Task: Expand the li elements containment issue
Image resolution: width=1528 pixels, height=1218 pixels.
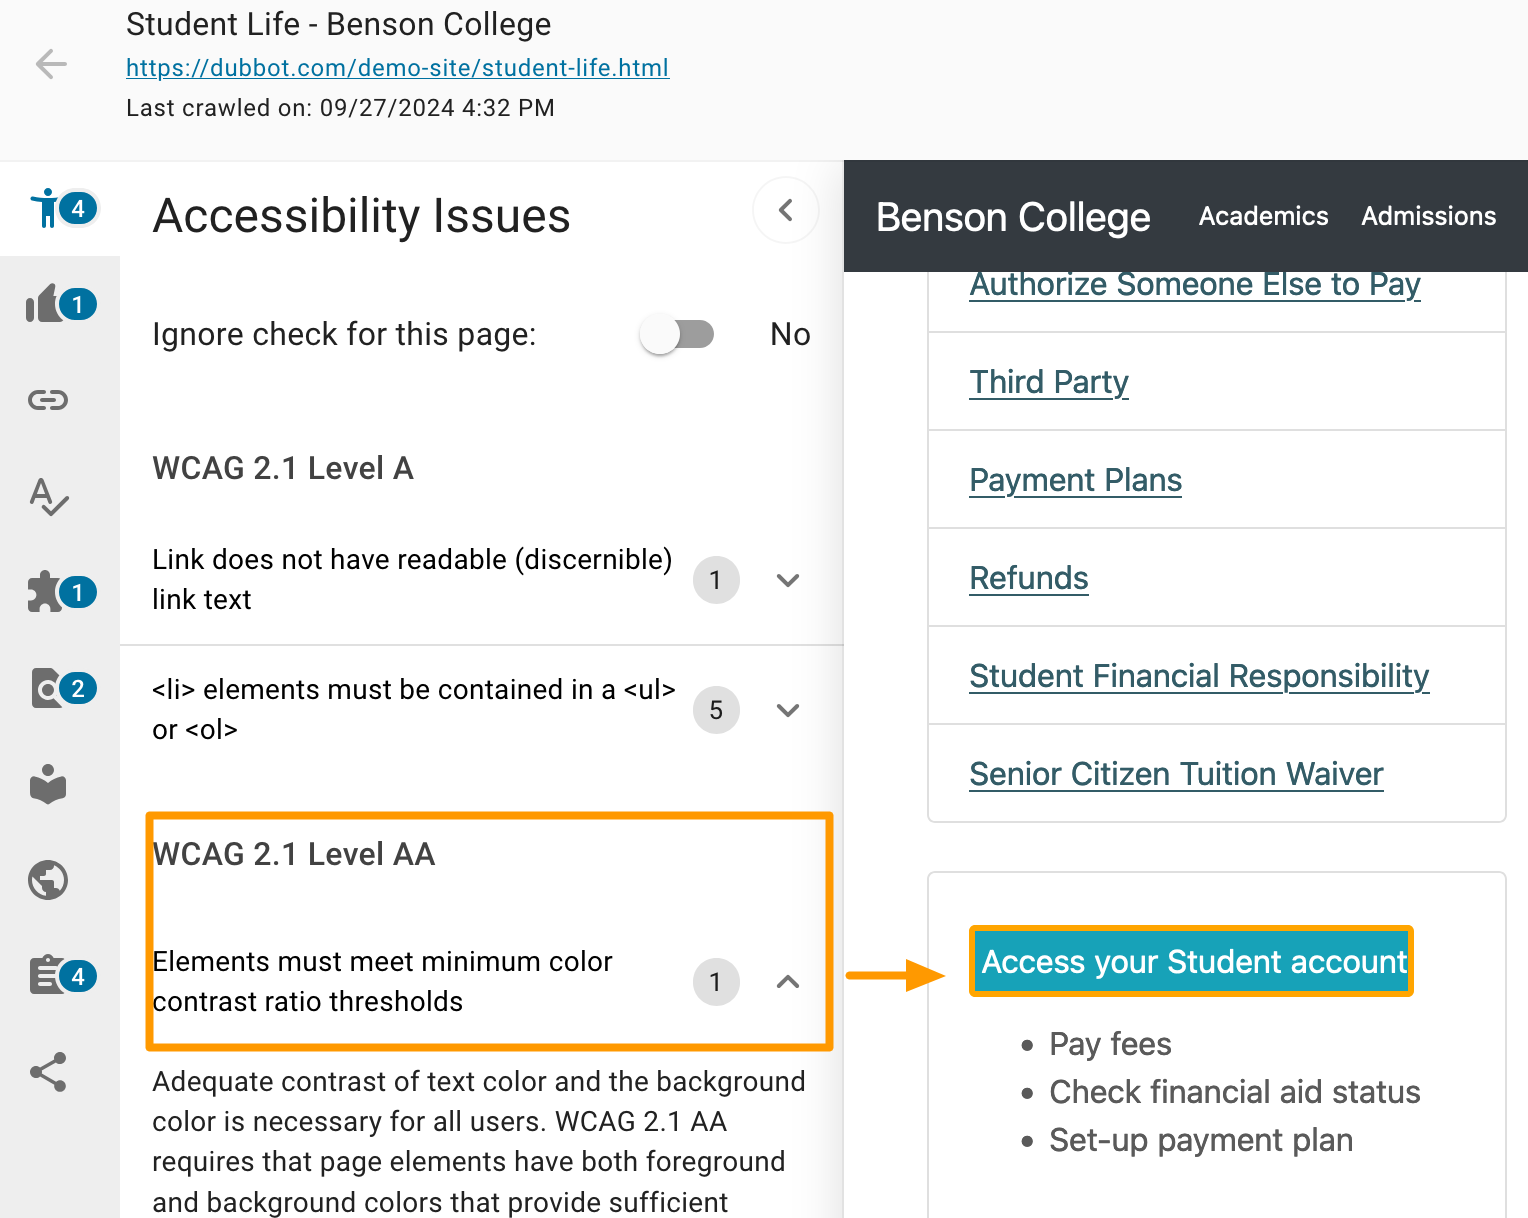Action: click(x=788, y=710)
